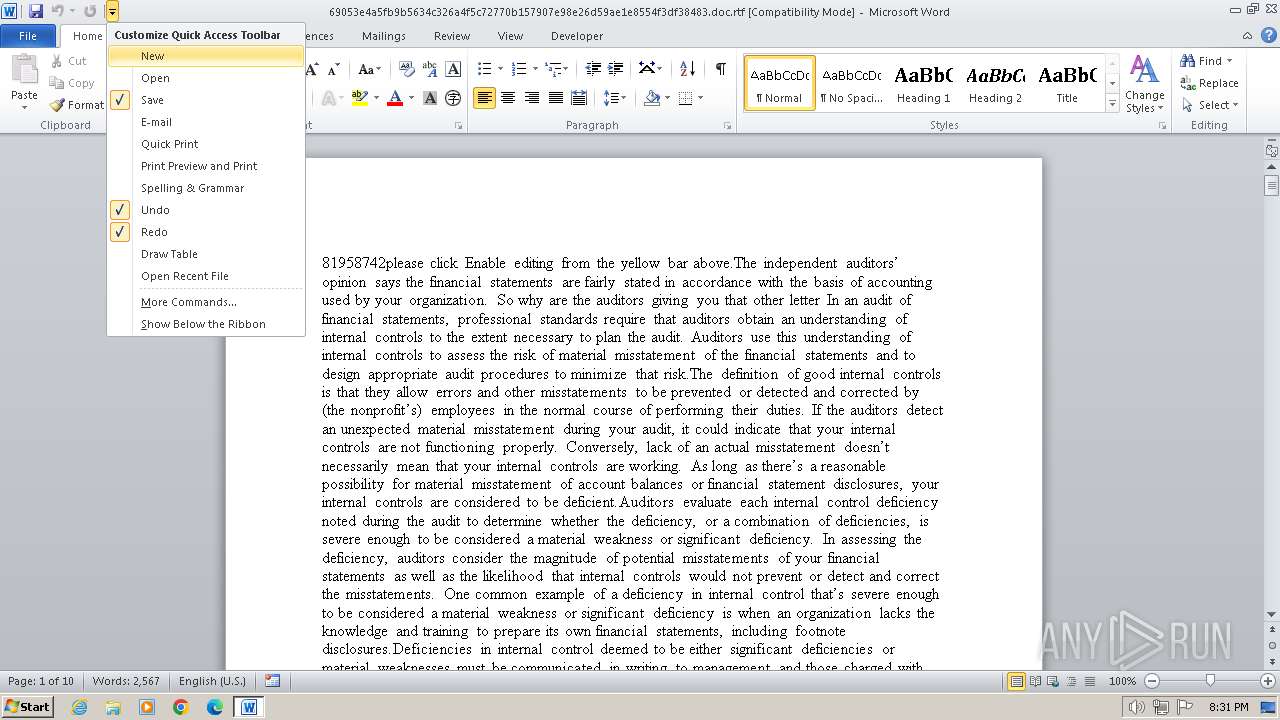
Task: Enable E-mail in Quick Access menu
Action: coord(205,122)
